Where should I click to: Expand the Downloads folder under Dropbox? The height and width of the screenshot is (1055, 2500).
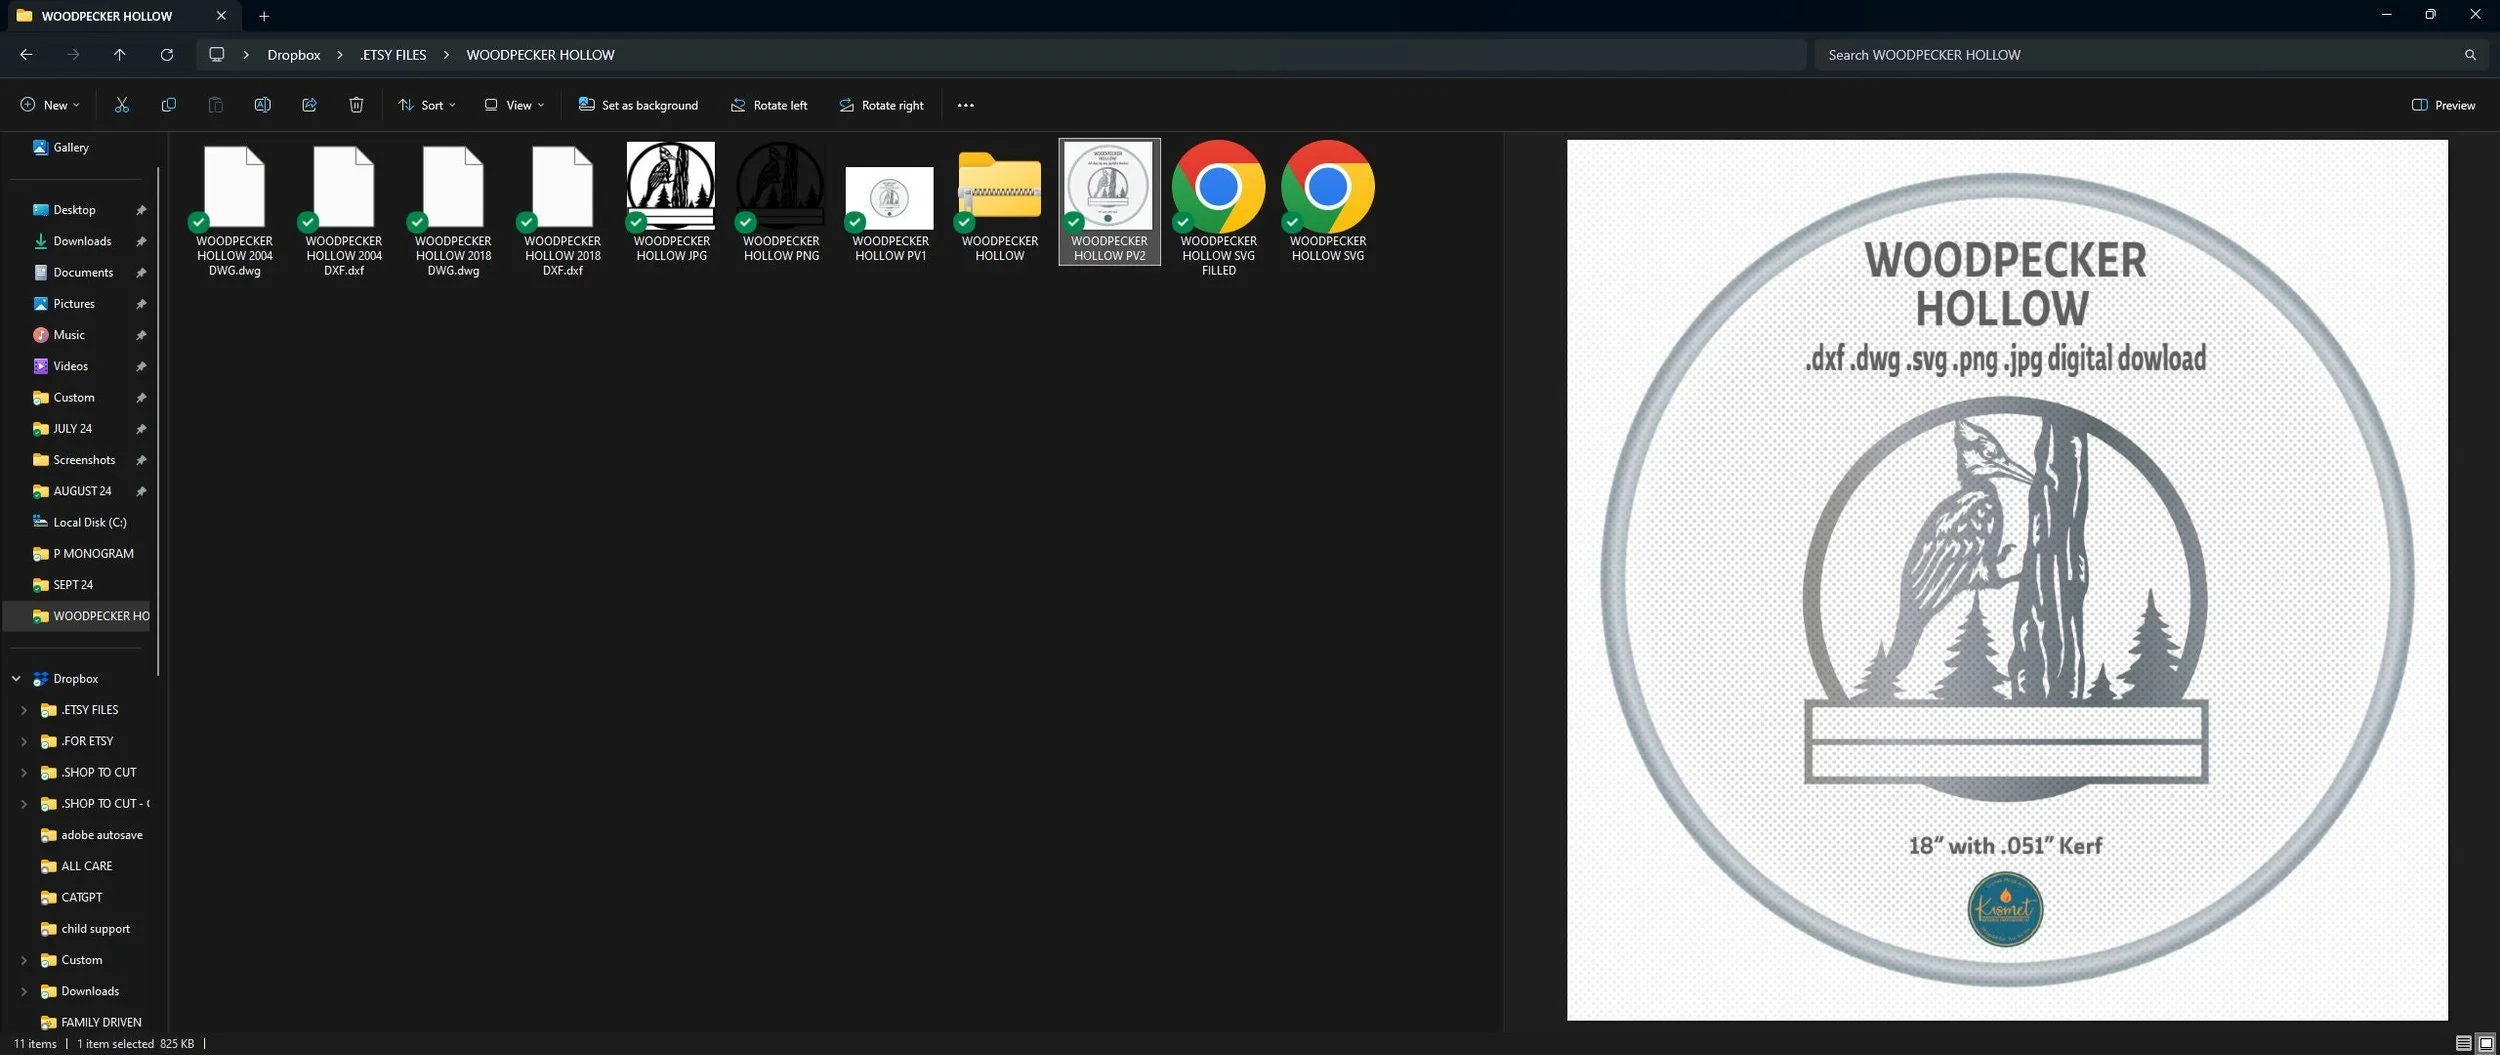point(24,991)
